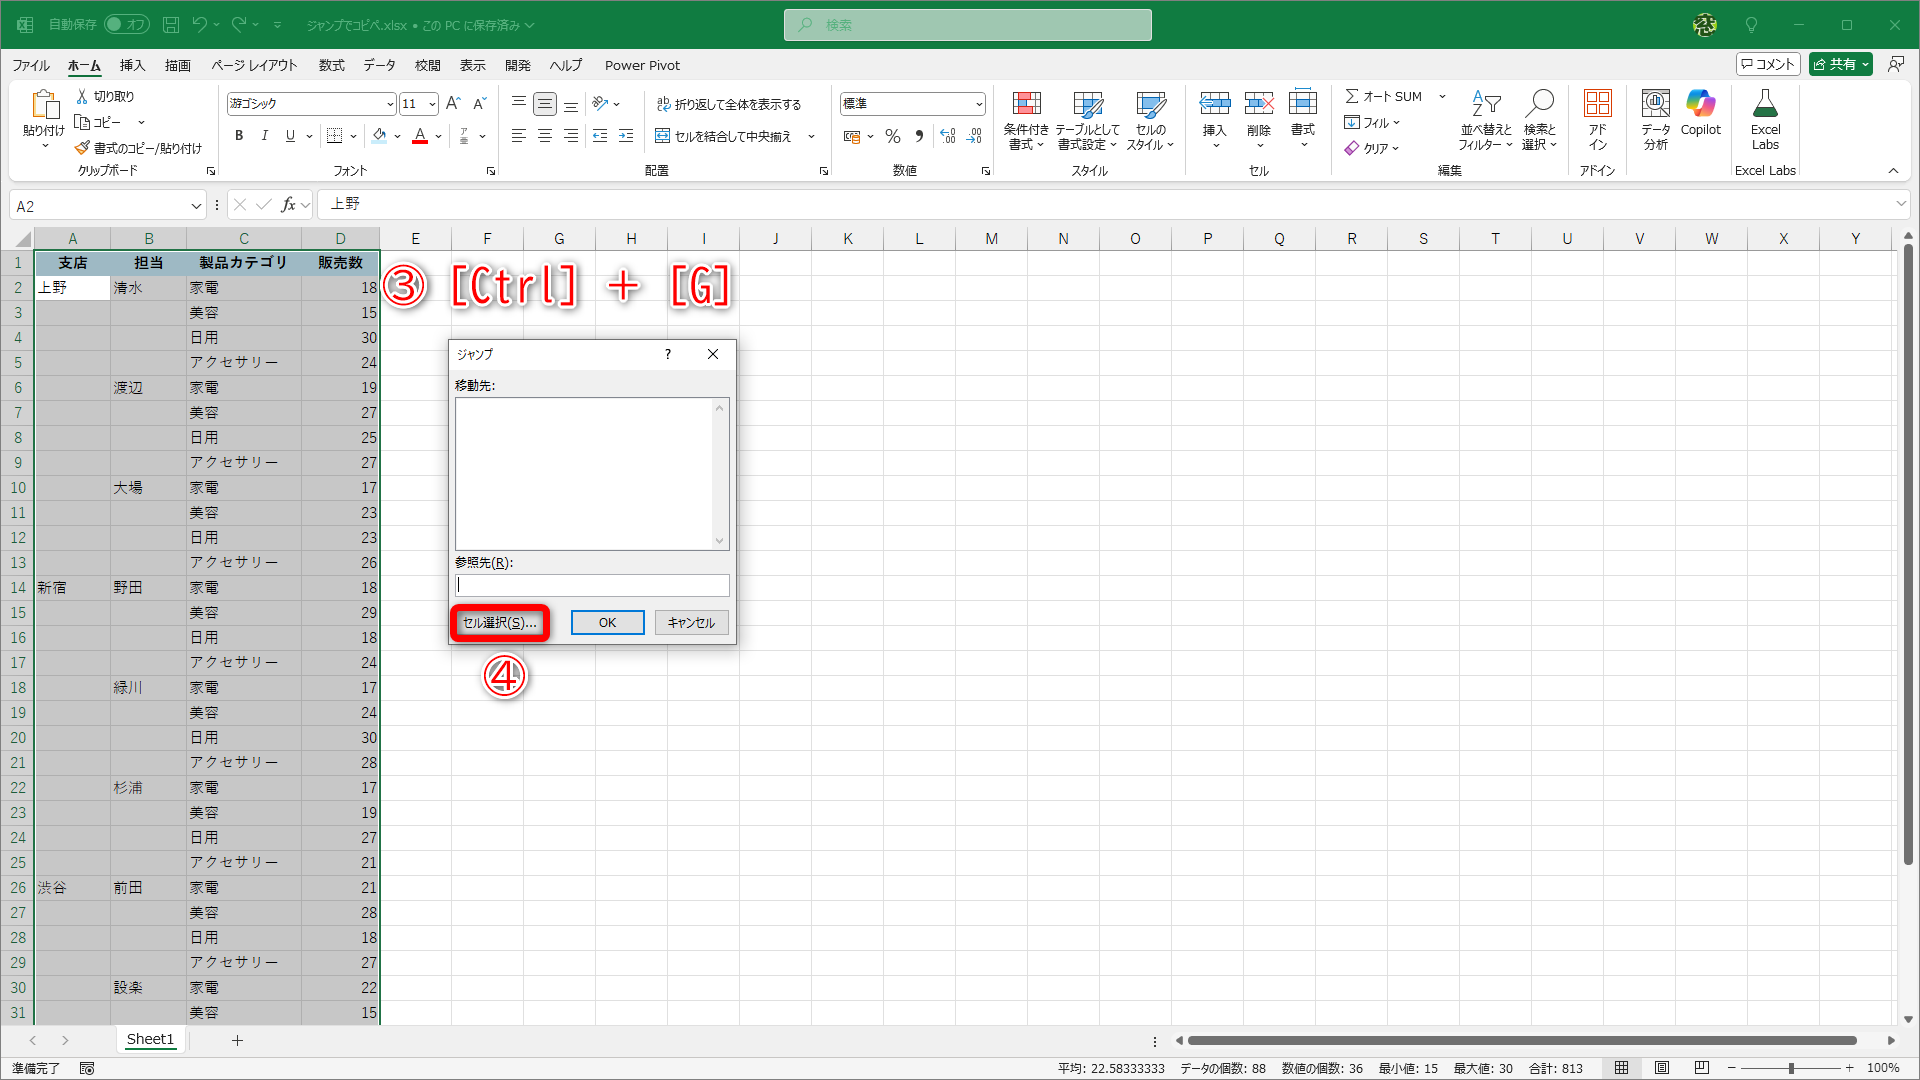Click the Find and Select magnifier icon
The height and width of the screenshot is (1080, 1920).
[1539, 104]
